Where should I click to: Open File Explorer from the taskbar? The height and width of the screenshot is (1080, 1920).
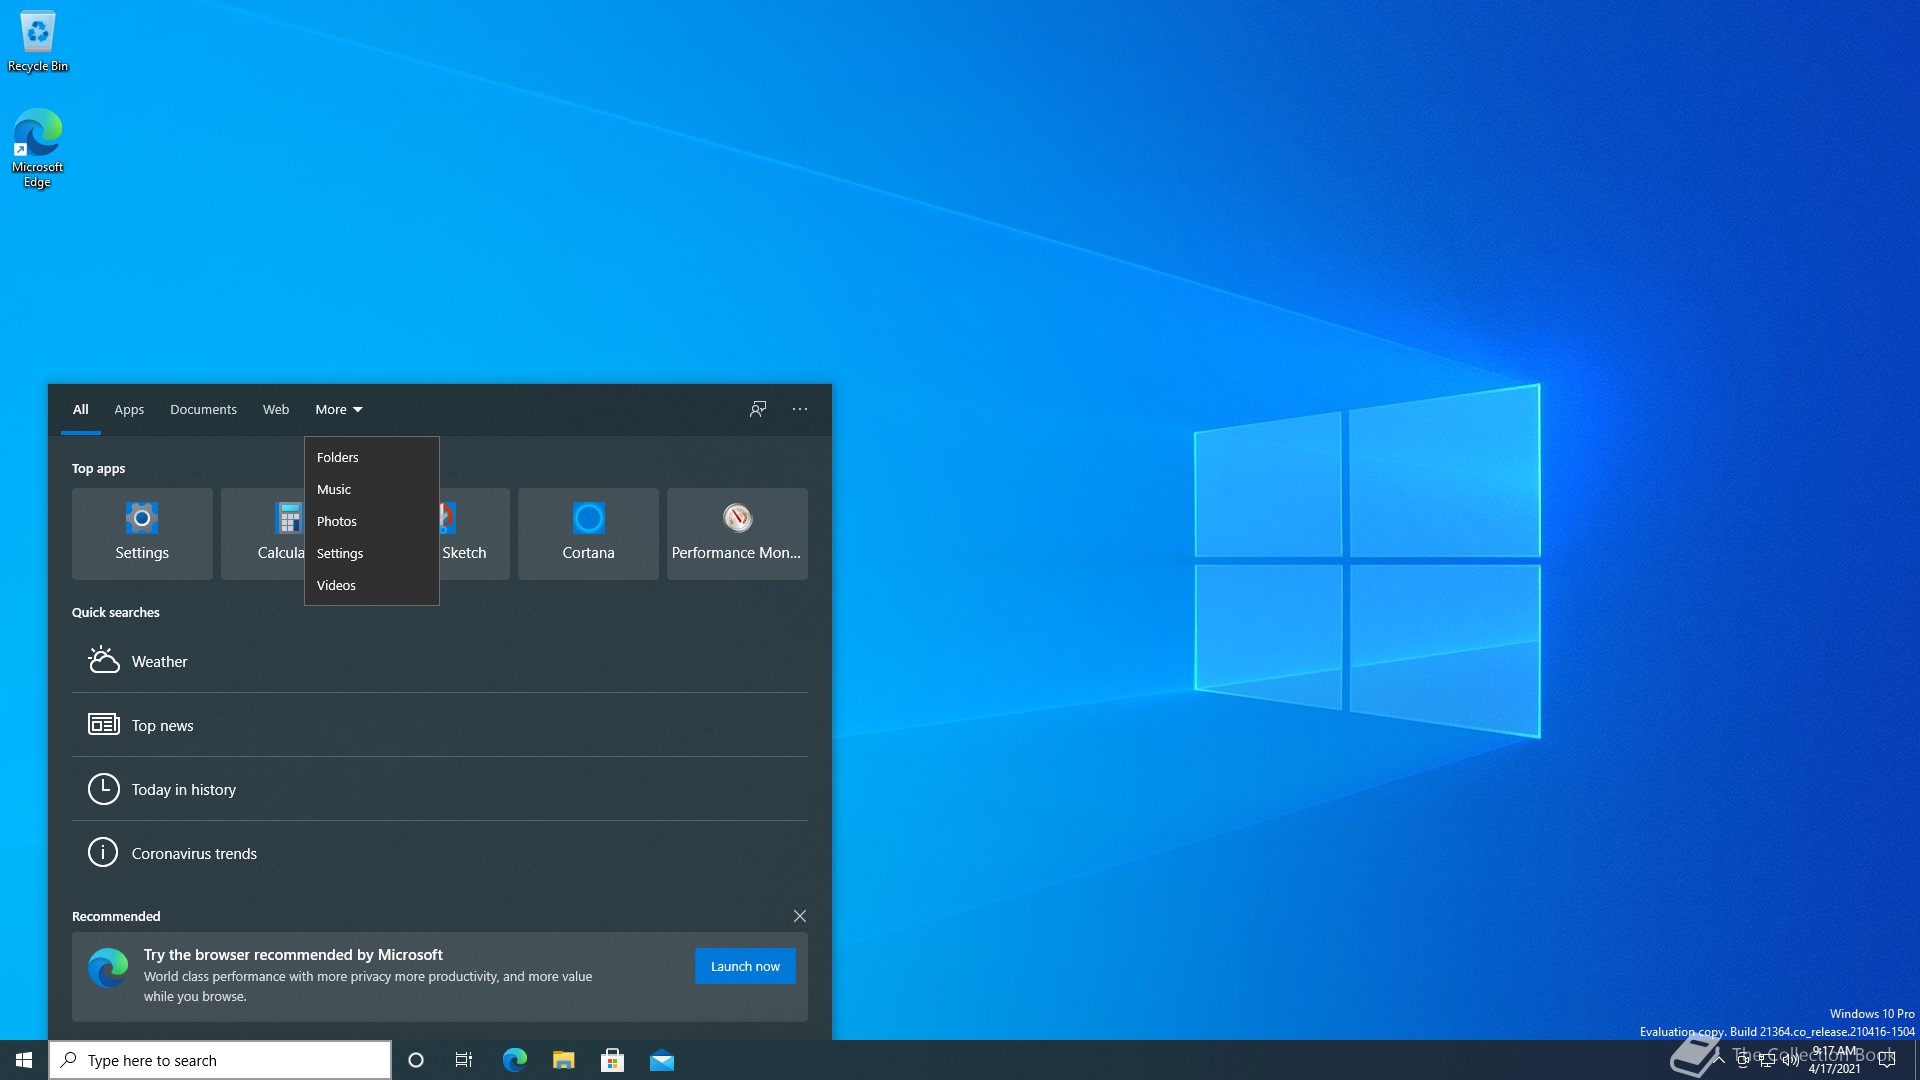coord(563,1060)
